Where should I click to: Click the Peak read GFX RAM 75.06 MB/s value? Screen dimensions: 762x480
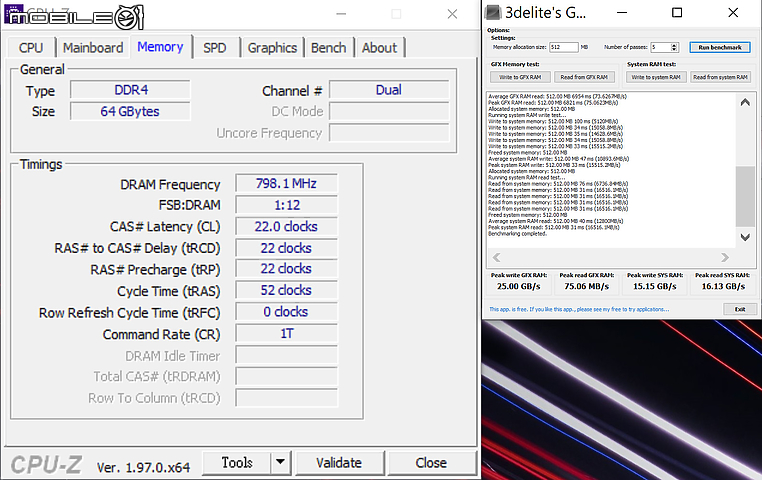[x=587, y=286]
